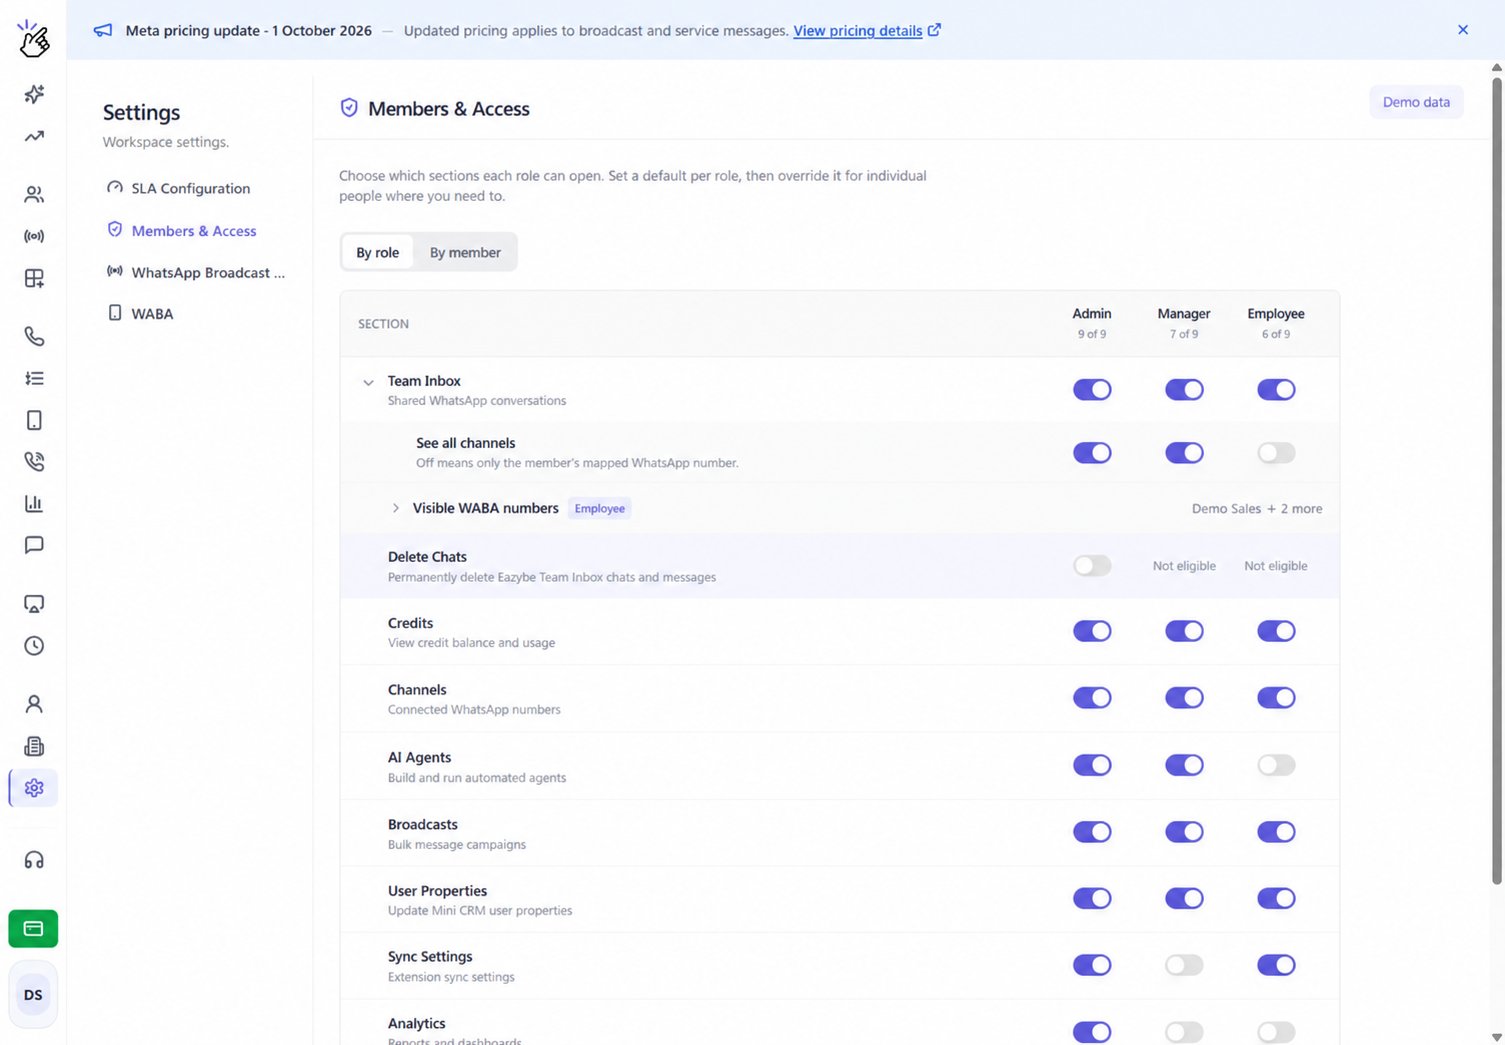Enable See all channels for Employee
Viewport: 1505px width, 1045px height.
(1276, 453)
